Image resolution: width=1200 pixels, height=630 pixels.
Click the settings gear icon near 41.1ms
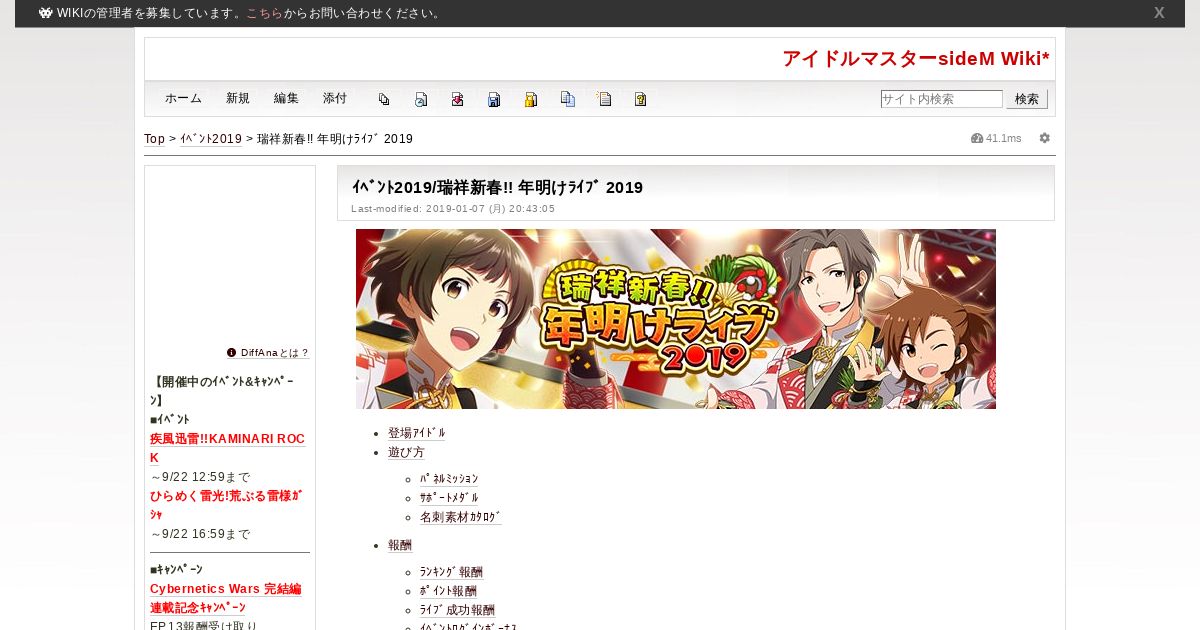tap(1045, 138)
